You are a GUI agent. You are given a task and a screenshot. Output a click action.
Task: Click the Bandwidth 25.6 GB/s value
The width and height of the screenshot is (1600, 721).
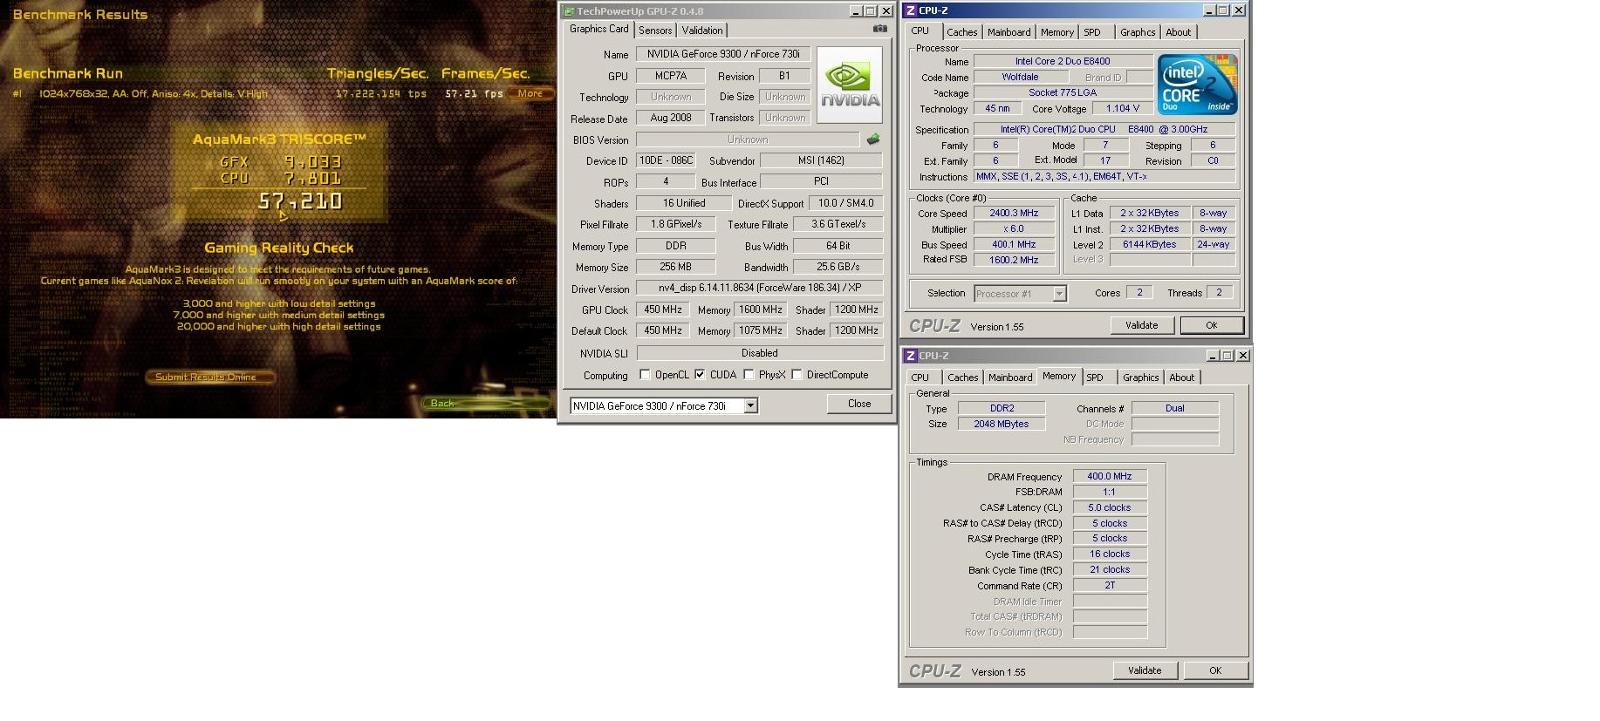(838, 267)
